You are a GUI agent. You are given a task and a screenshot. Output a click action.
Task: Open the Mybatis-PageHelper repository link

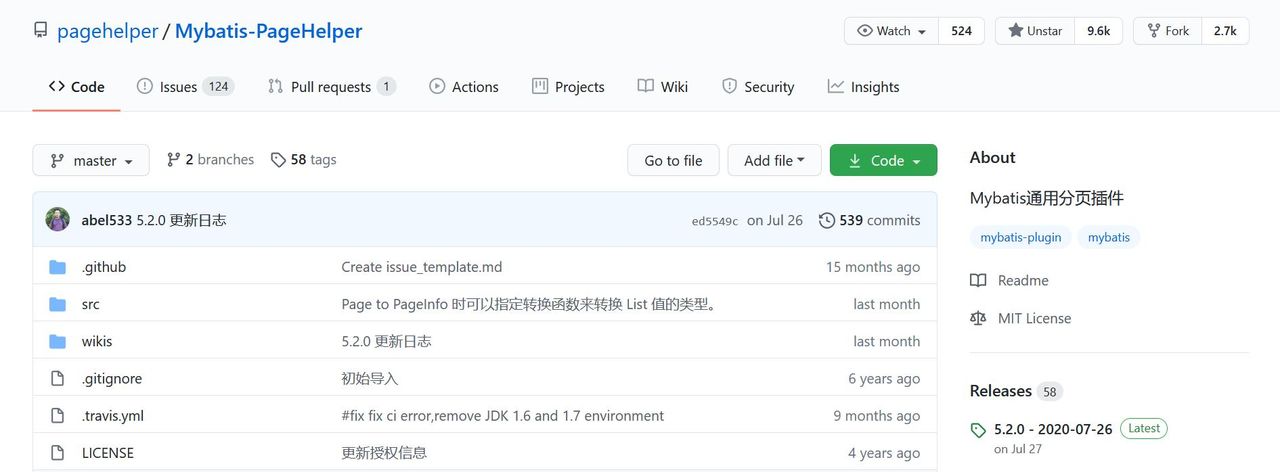(x=268, y=31)
